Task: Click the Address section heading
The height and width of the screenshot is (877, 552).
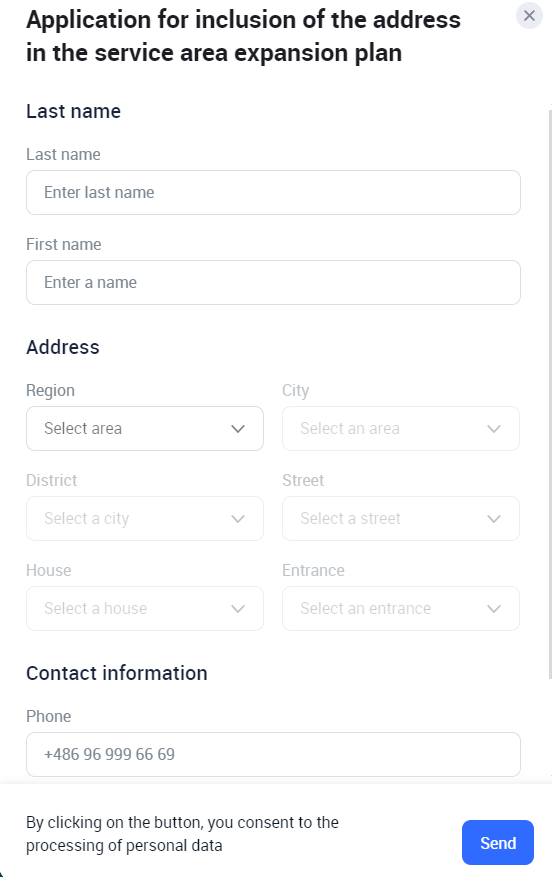Action: pos(63,347)
